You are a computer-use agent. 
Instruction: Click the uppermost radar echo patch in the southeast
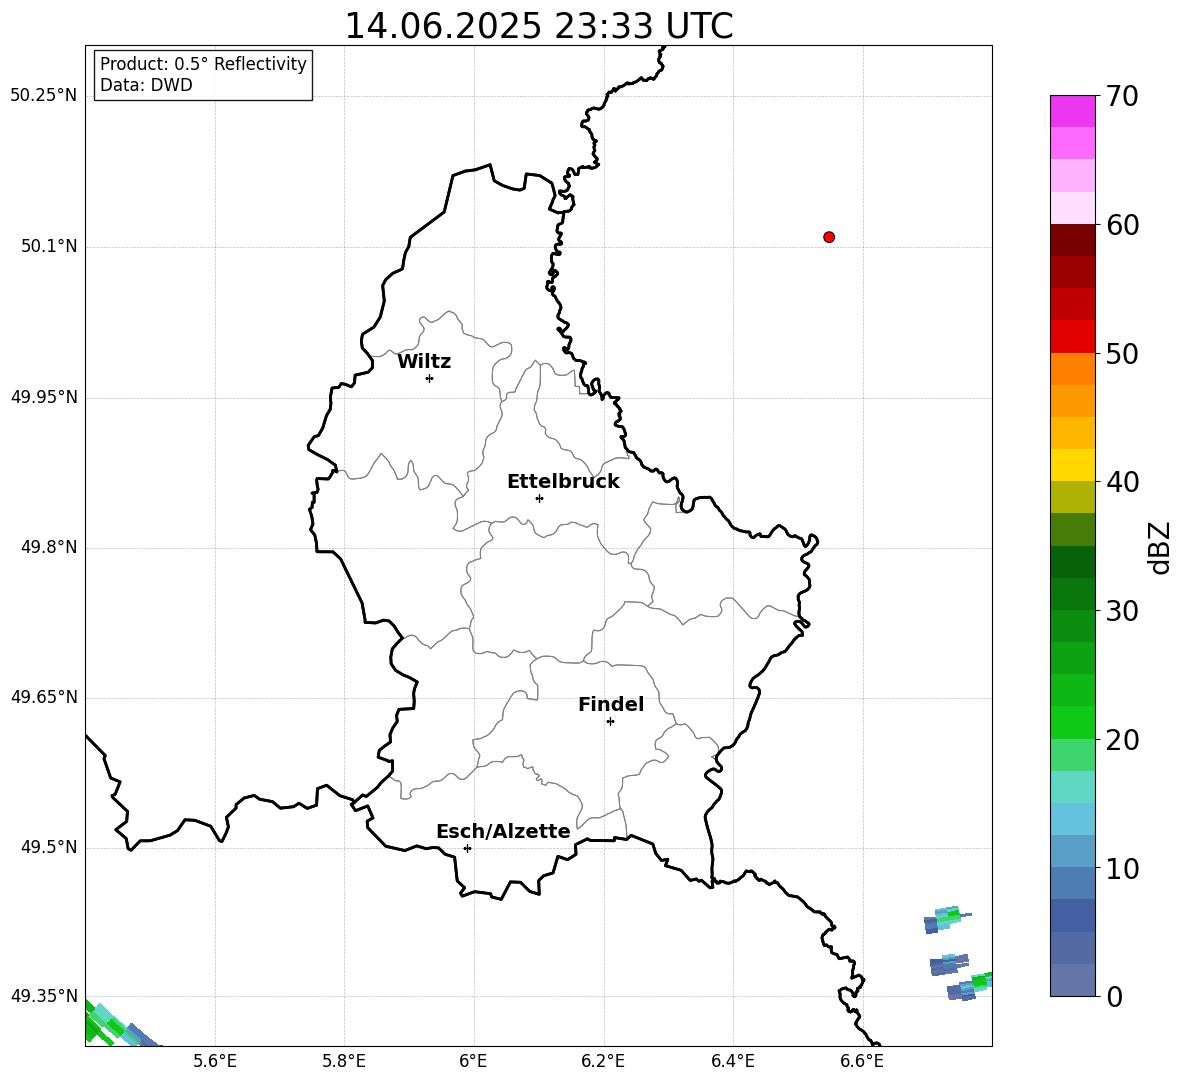(x=946, y=919)
